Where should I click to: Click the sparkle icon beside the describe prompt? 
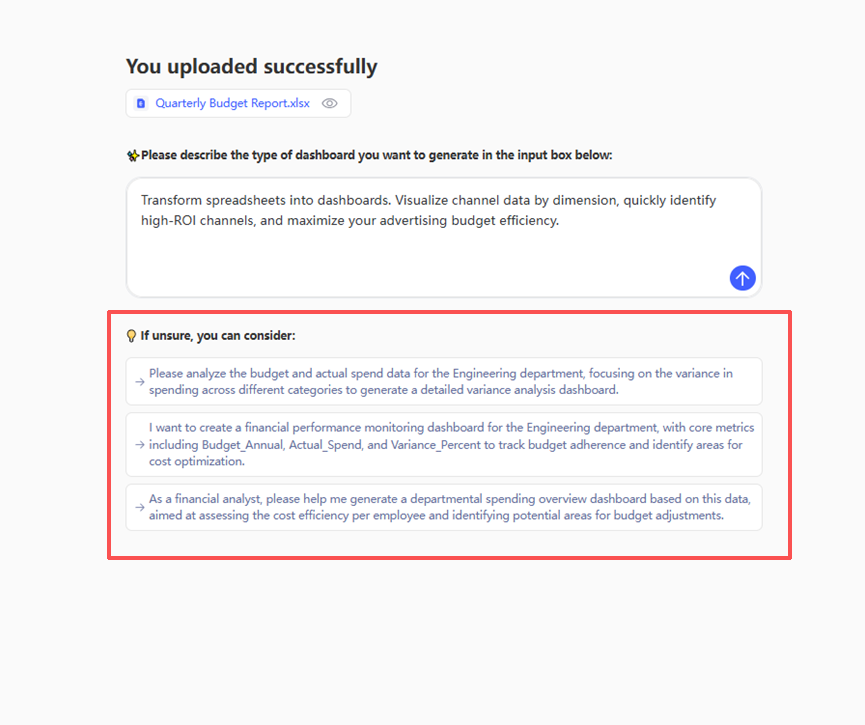[x=132, y=155]
